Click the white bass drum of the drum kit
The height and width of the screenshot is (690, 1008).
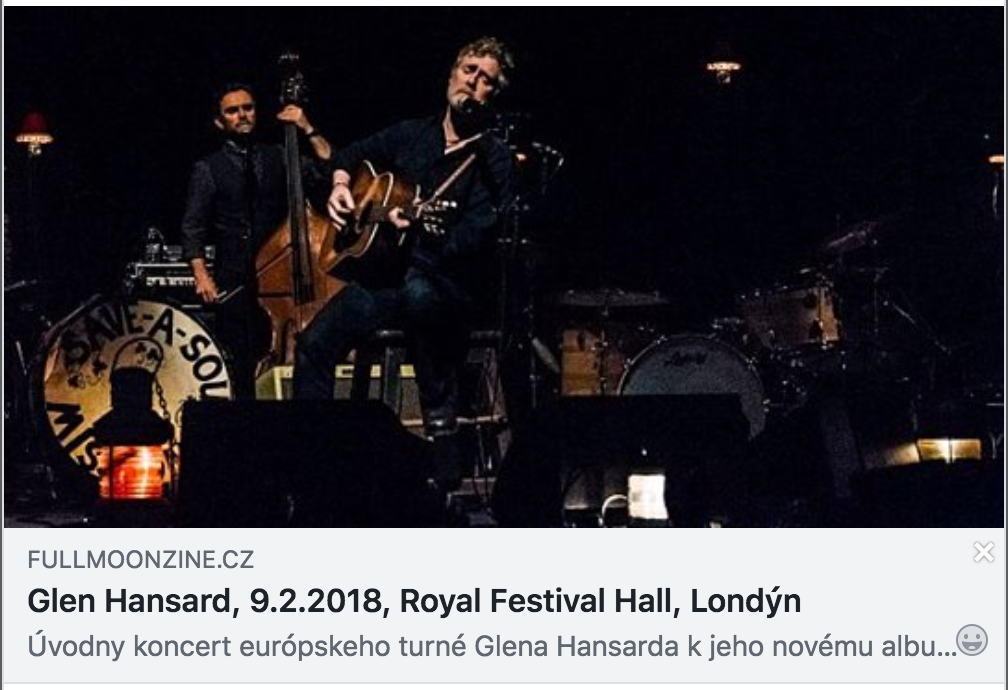(x=694, y=378)
